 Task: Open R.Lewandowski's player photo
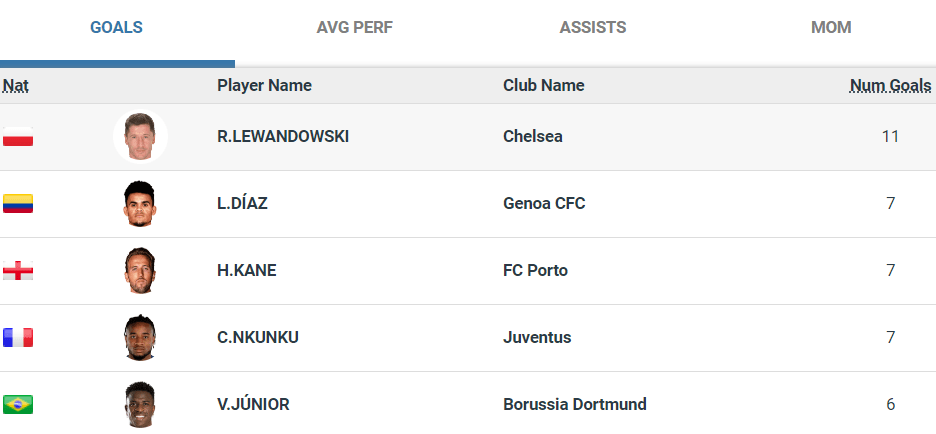(140, 137)
